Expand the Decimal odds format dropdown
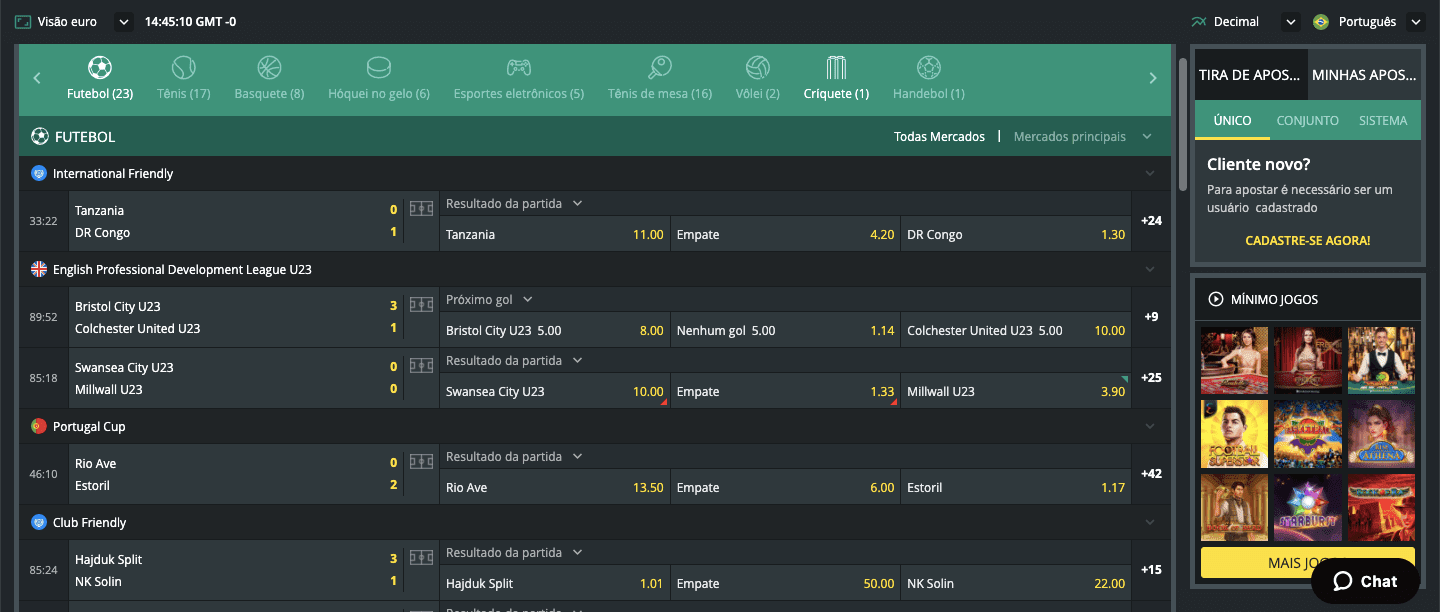The width and height of the screenshot is (1440, 612). (x=1290, y=21)
